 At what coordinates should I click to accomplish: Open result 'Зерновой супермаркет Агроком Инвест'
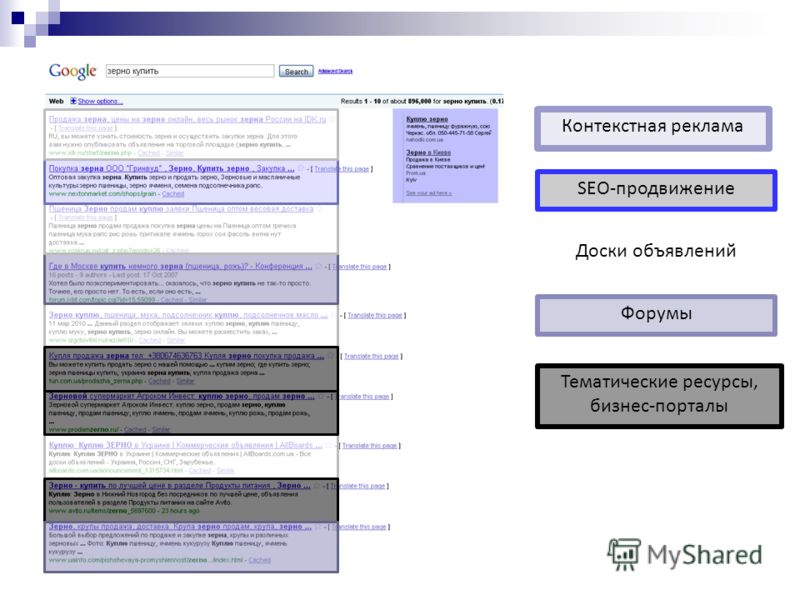pos(181,396)
